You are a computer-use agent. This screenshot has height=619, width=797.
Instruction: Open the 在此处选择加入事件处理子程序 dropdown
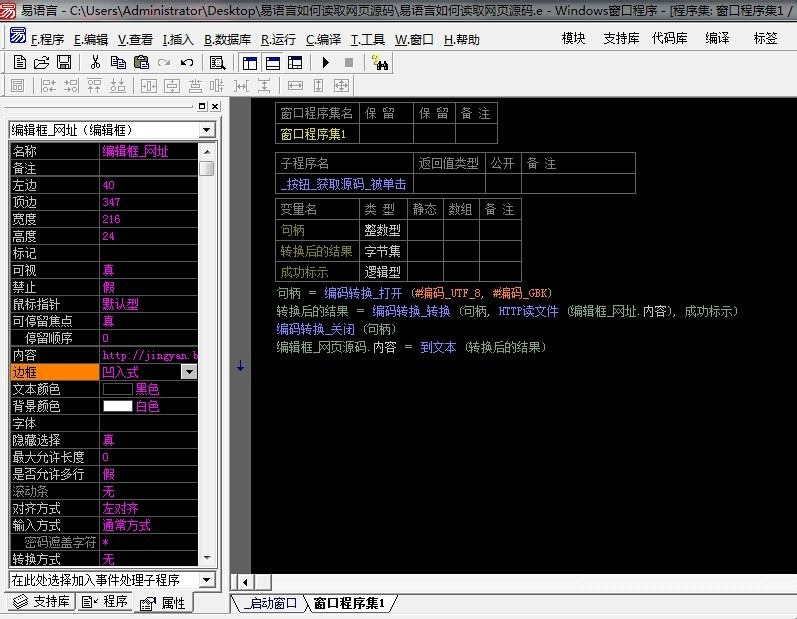coord(207,580)
